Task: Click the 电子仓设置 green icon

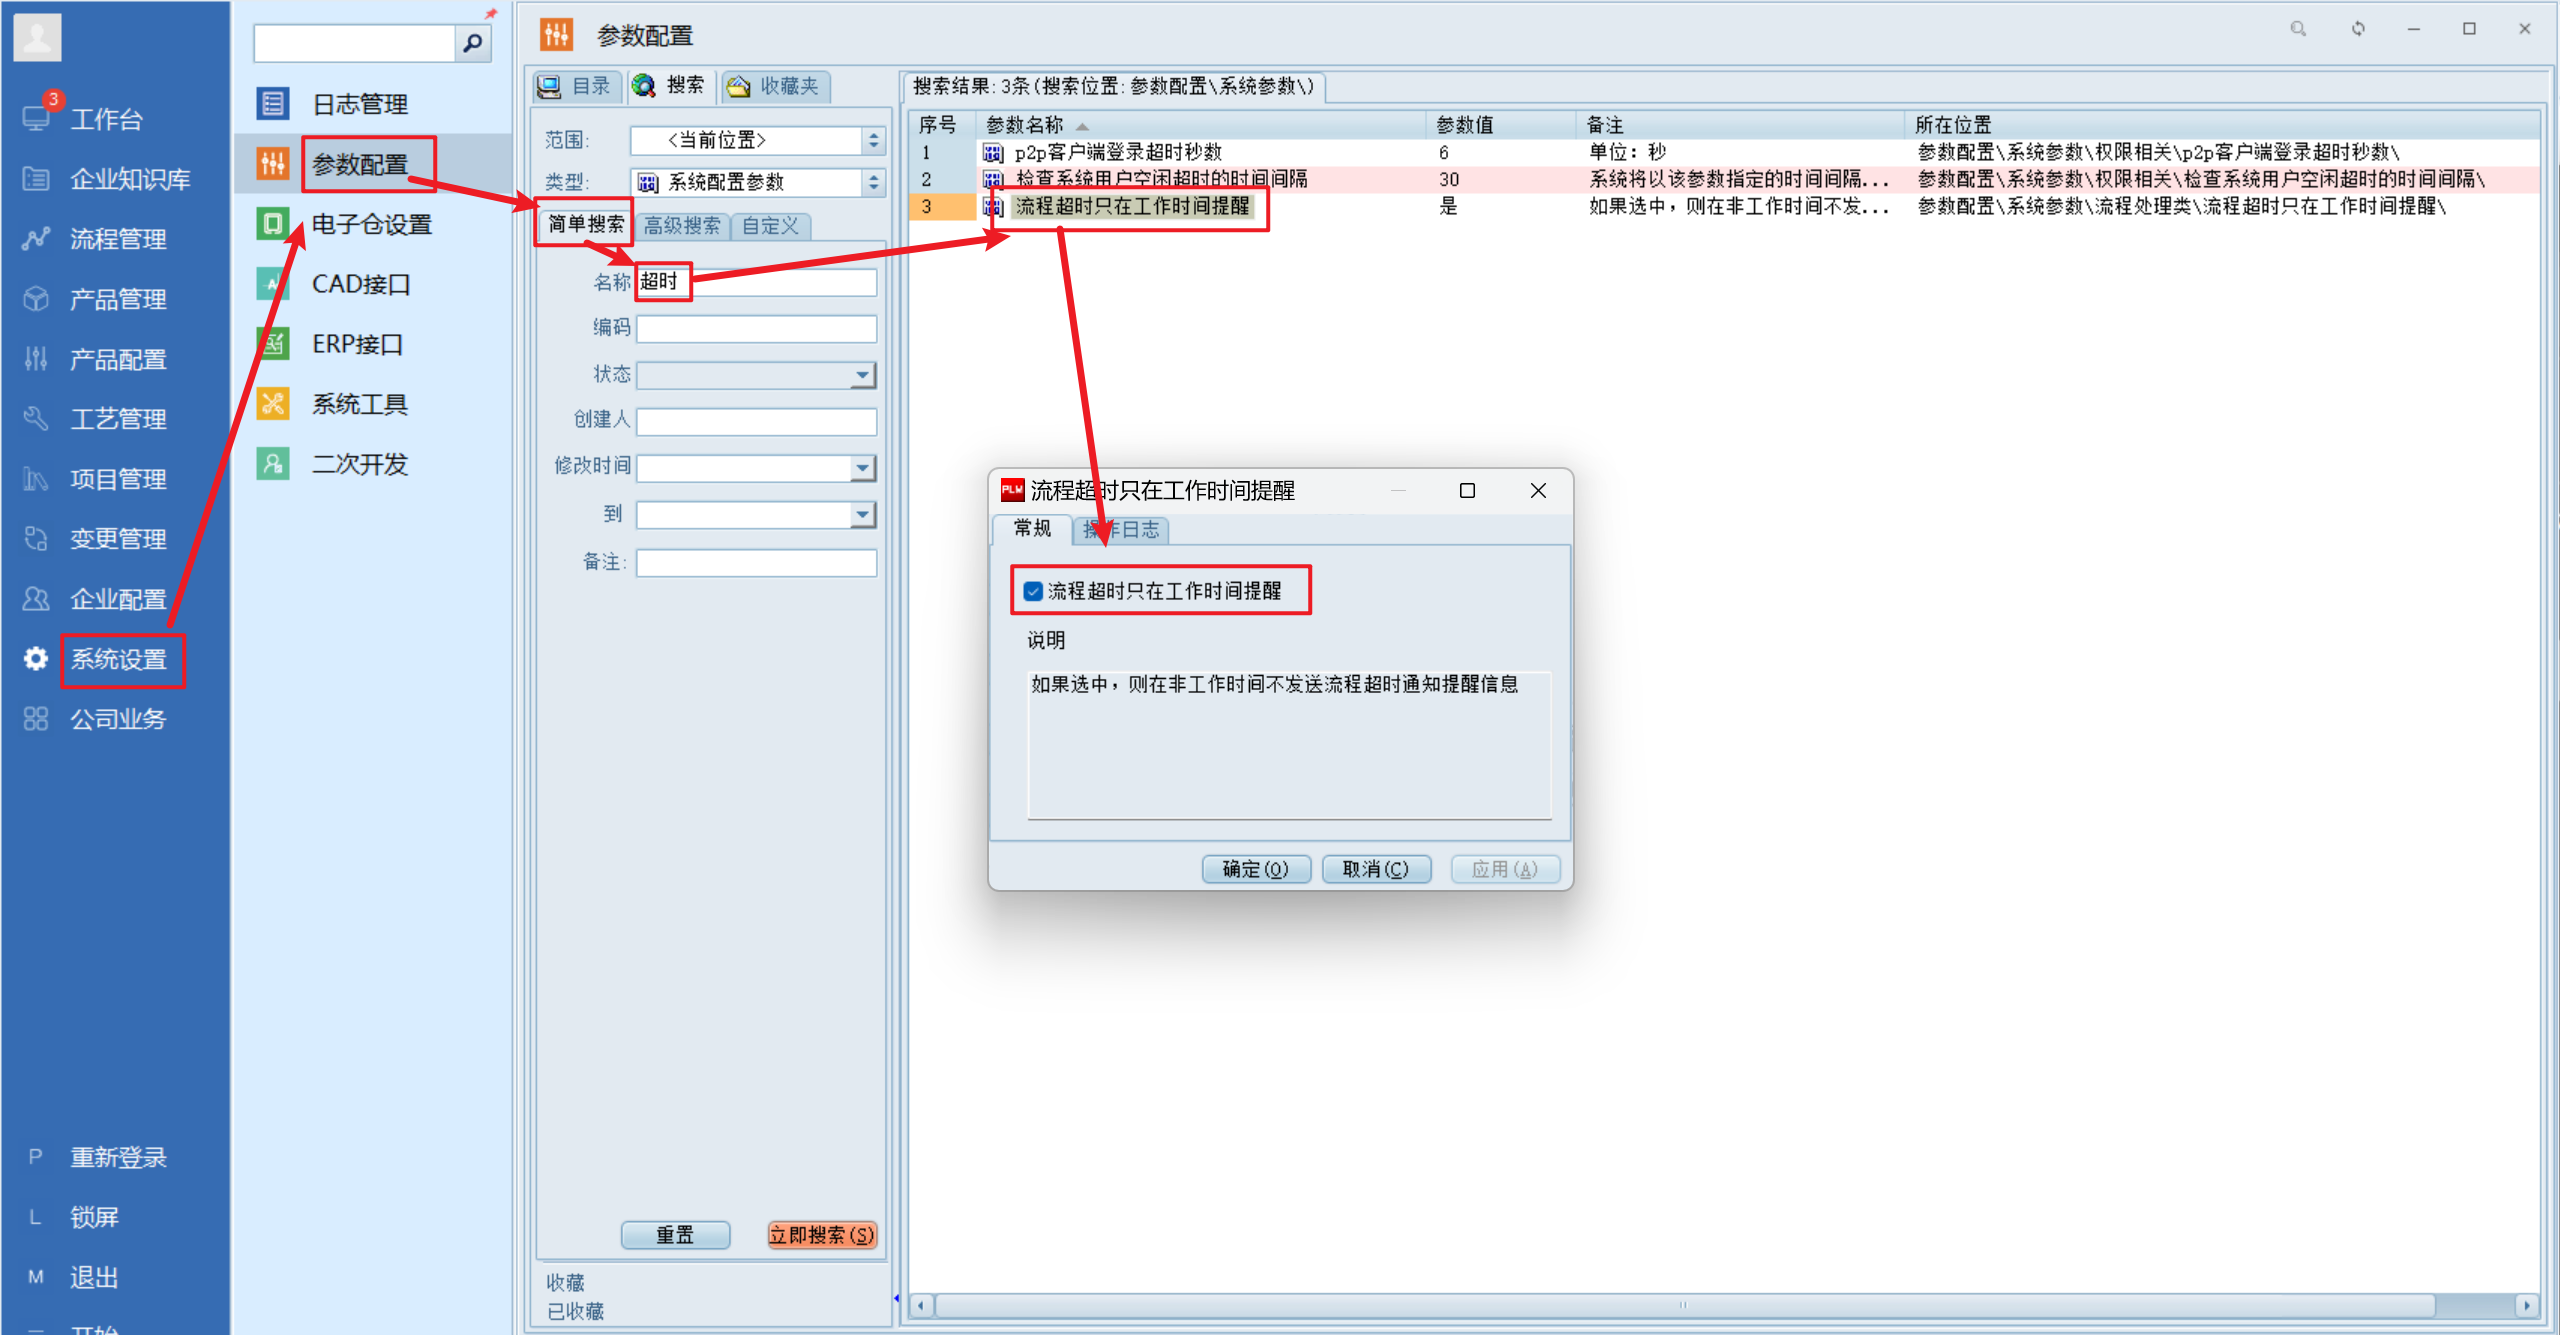Action: 273,223
